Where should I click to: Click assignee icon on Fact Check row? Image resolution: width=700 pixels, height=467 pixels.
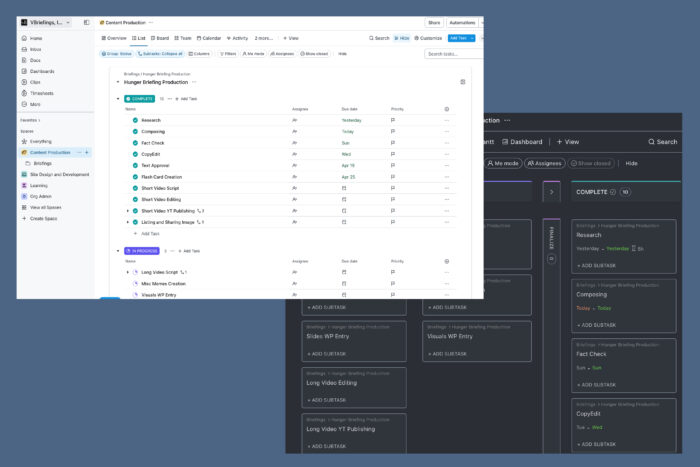point(294,143)
